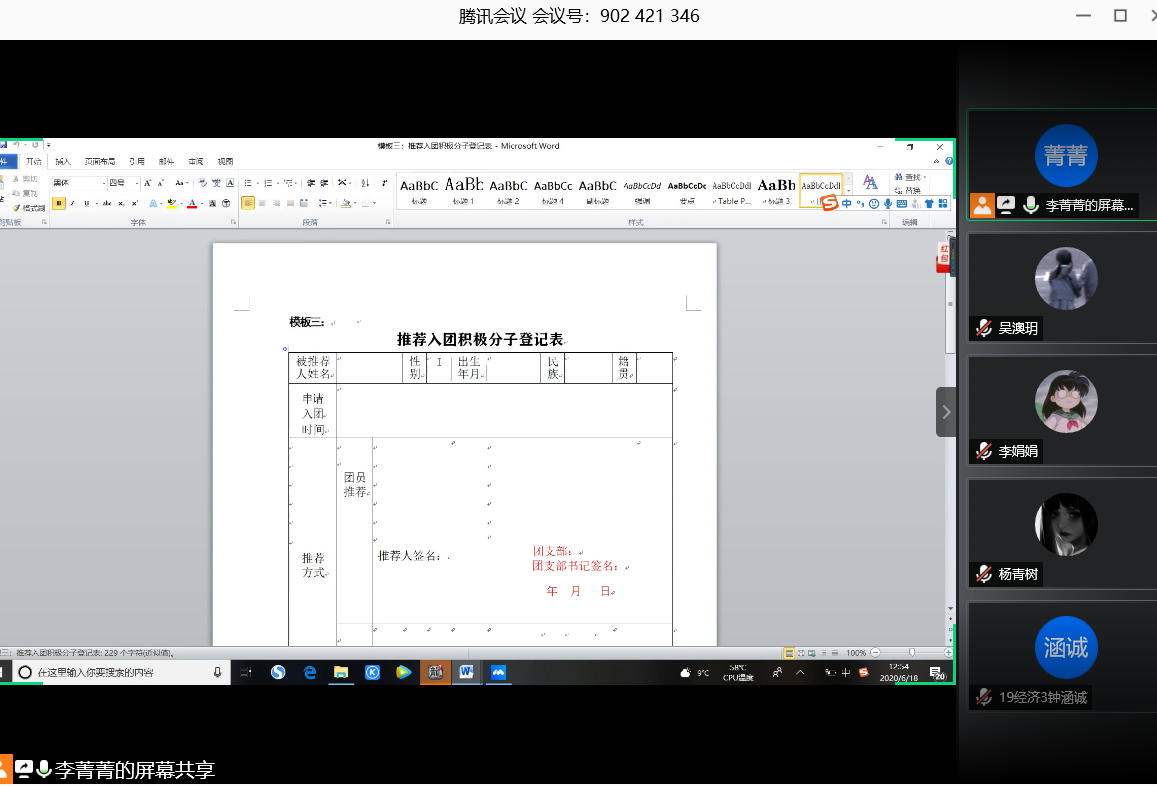Click the Word icon in the taskbar
The image size is (1157, 786).
(466, 673)
